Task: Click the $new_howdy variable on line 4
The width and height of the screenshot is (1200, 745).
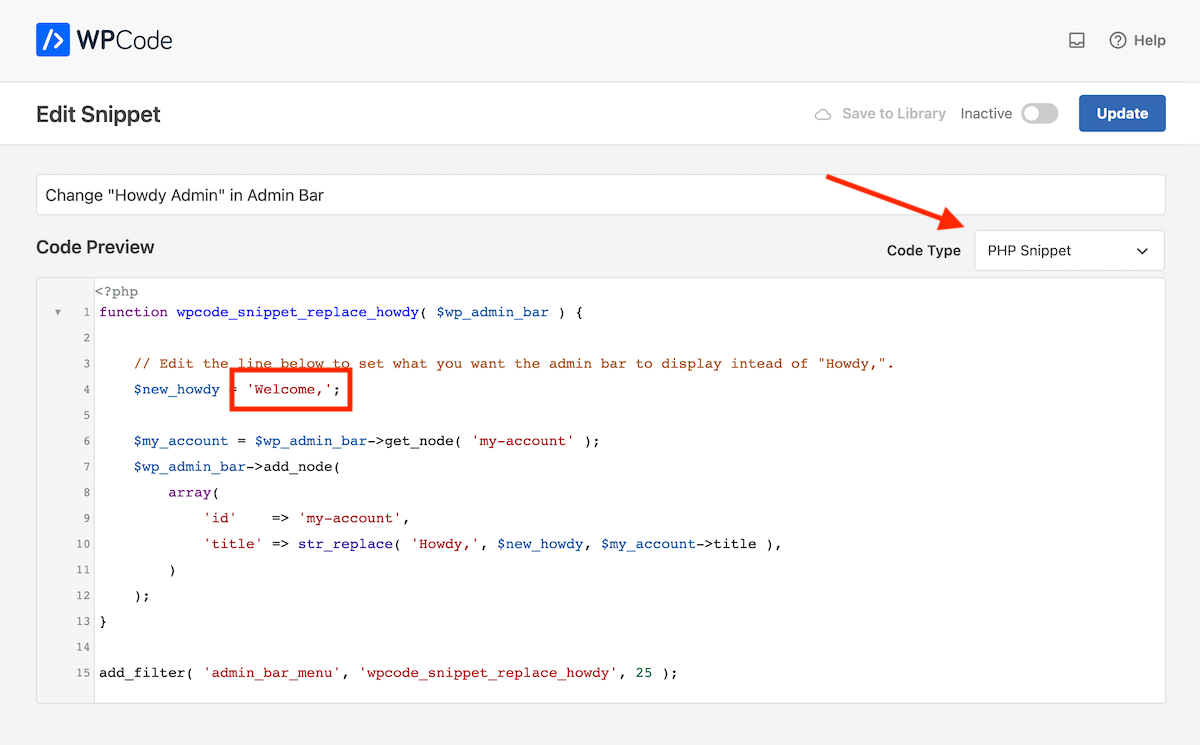Action: coord(177,390)
